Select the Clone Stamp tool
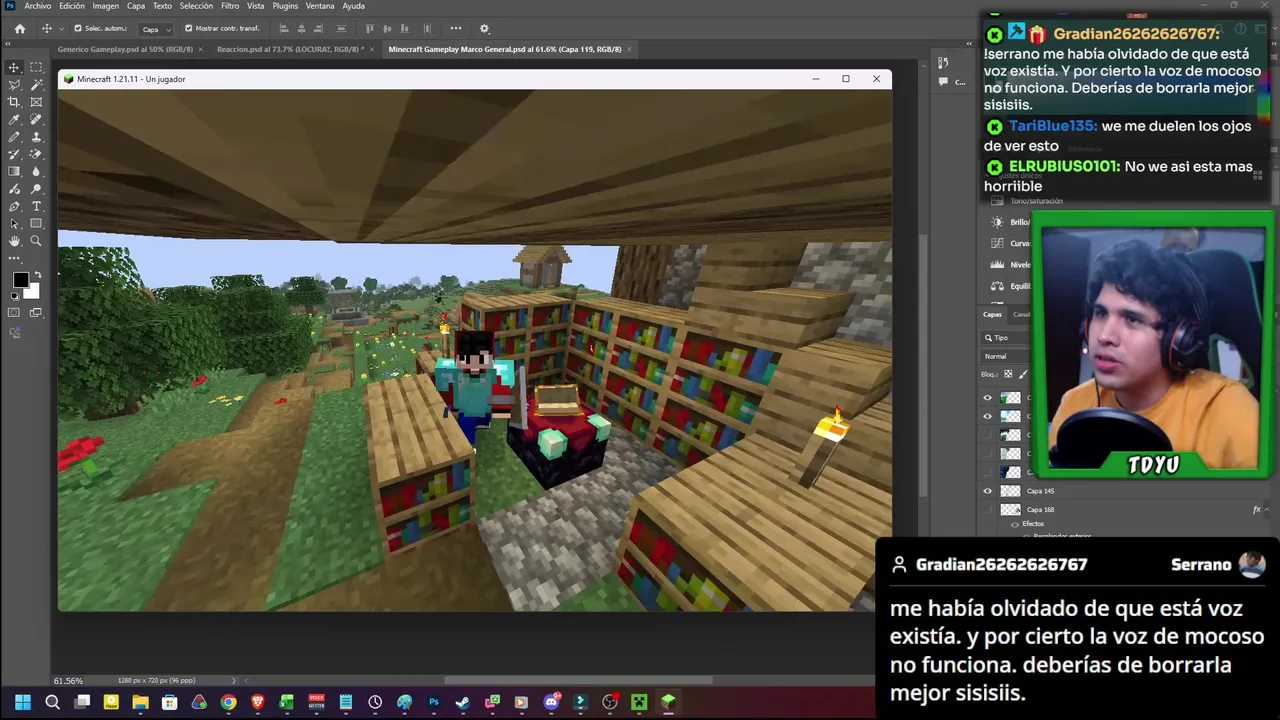 point(36,137)
